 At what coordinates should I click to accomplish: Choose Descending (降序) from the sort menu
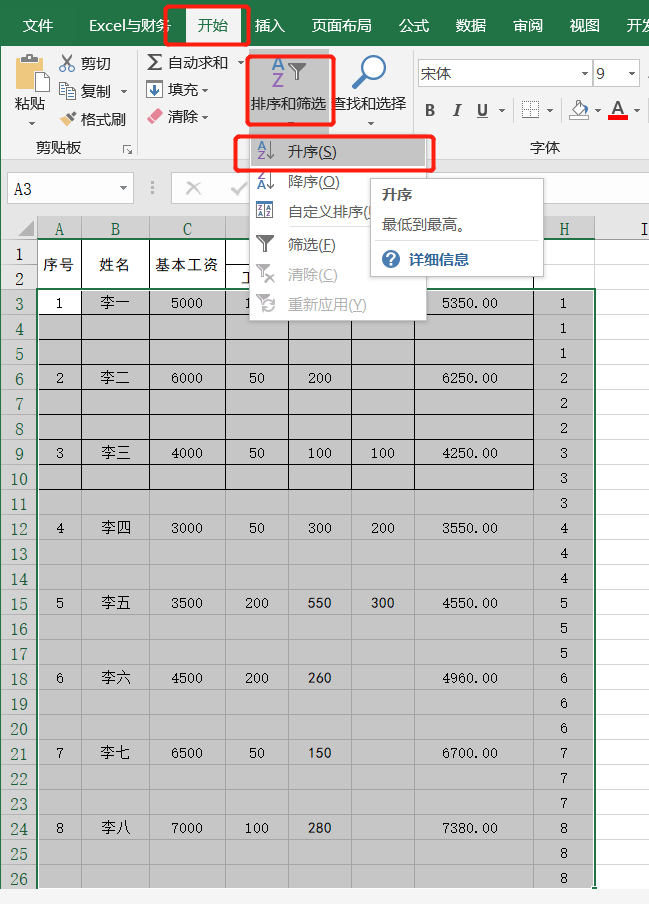[313, 182]
